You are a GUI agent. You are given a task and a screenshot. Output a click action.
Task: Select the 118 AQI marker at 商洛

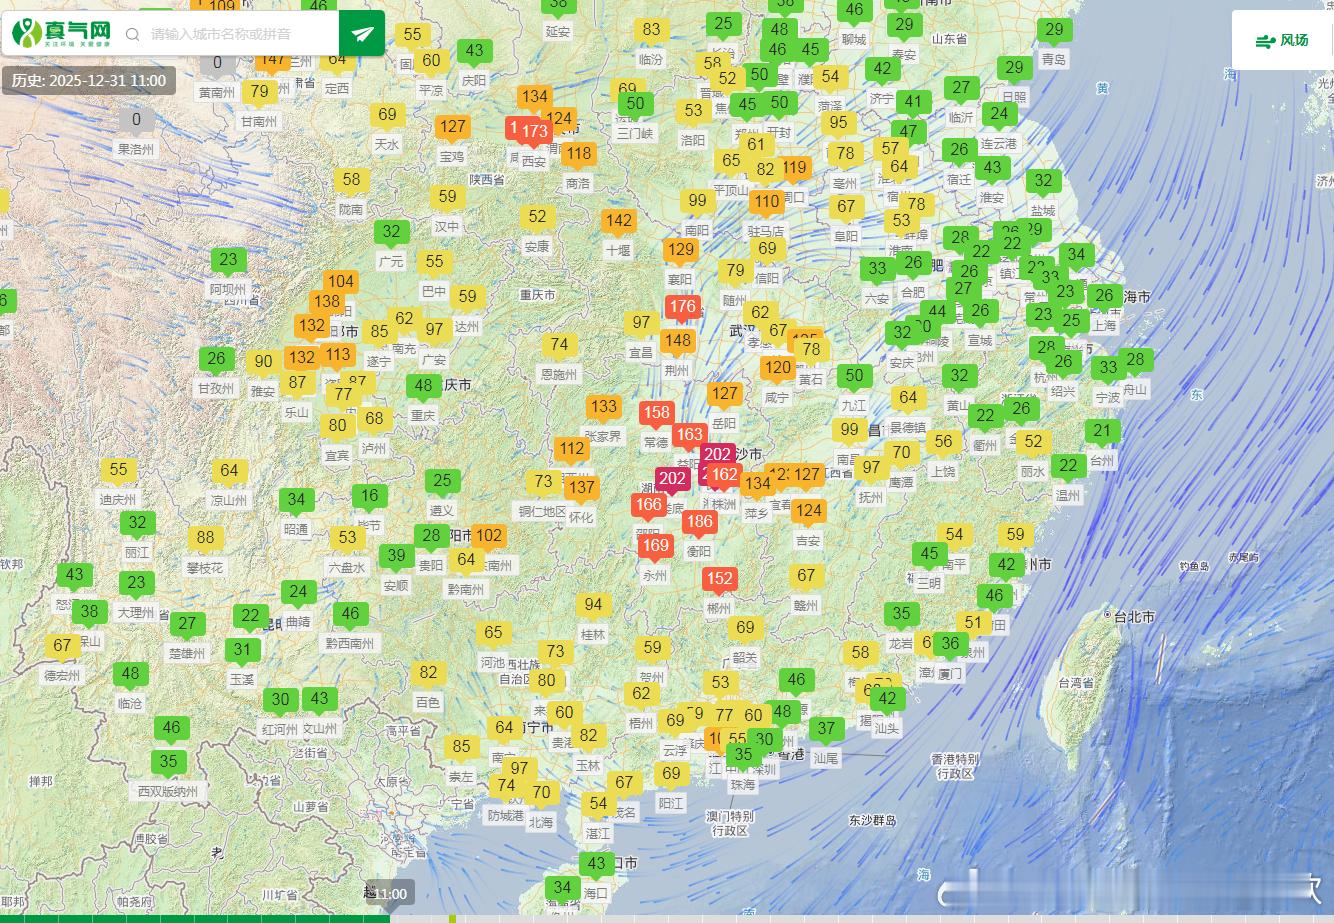tap(578, 154)
